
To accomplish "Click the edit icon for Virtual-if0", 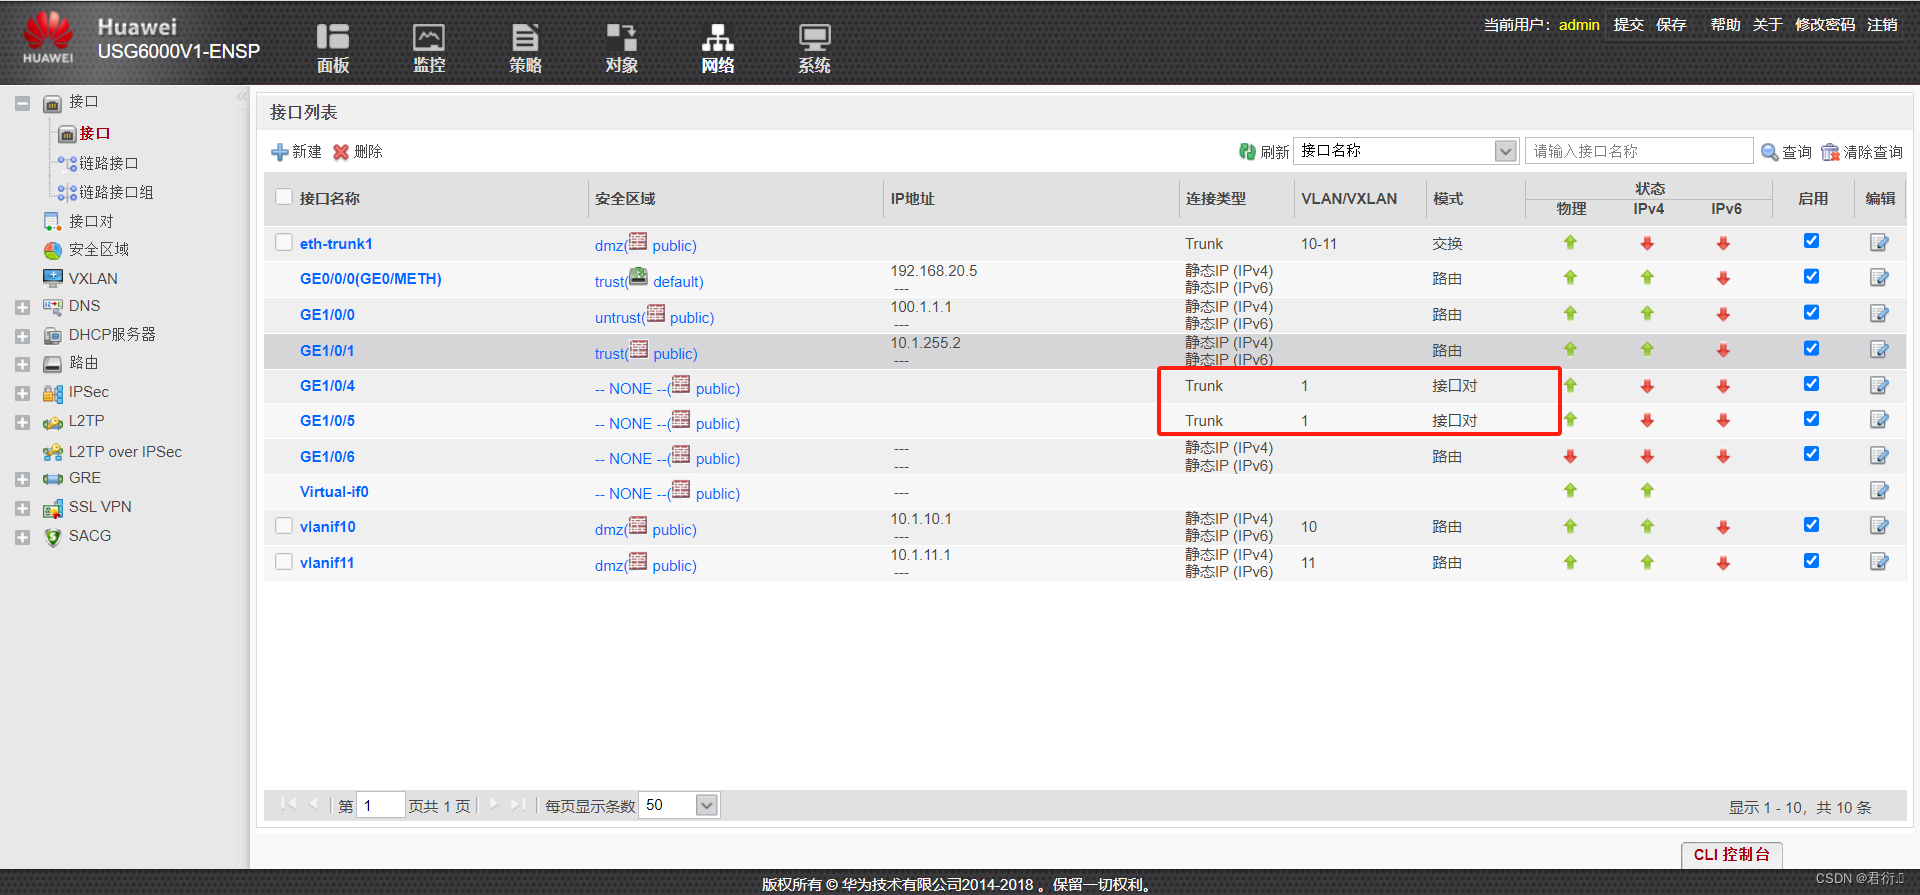I will [x=1879, y=491].
